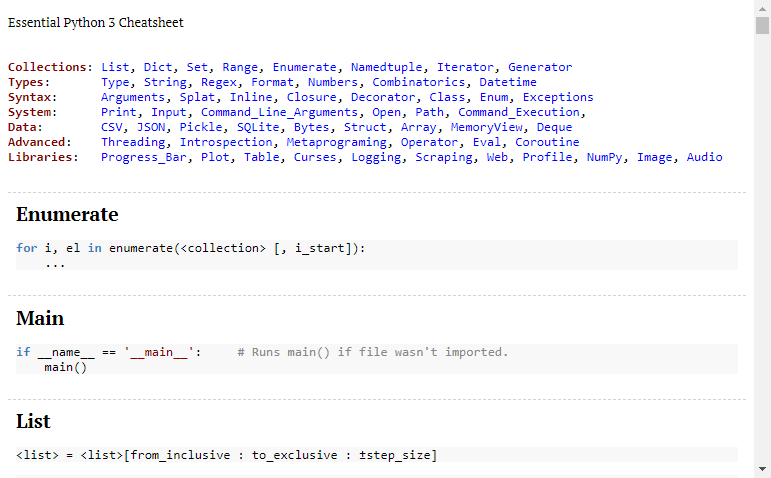The height and width of the screenshot is (478, 771).
Task: Go to the Set section link
Action: [197, 67]
